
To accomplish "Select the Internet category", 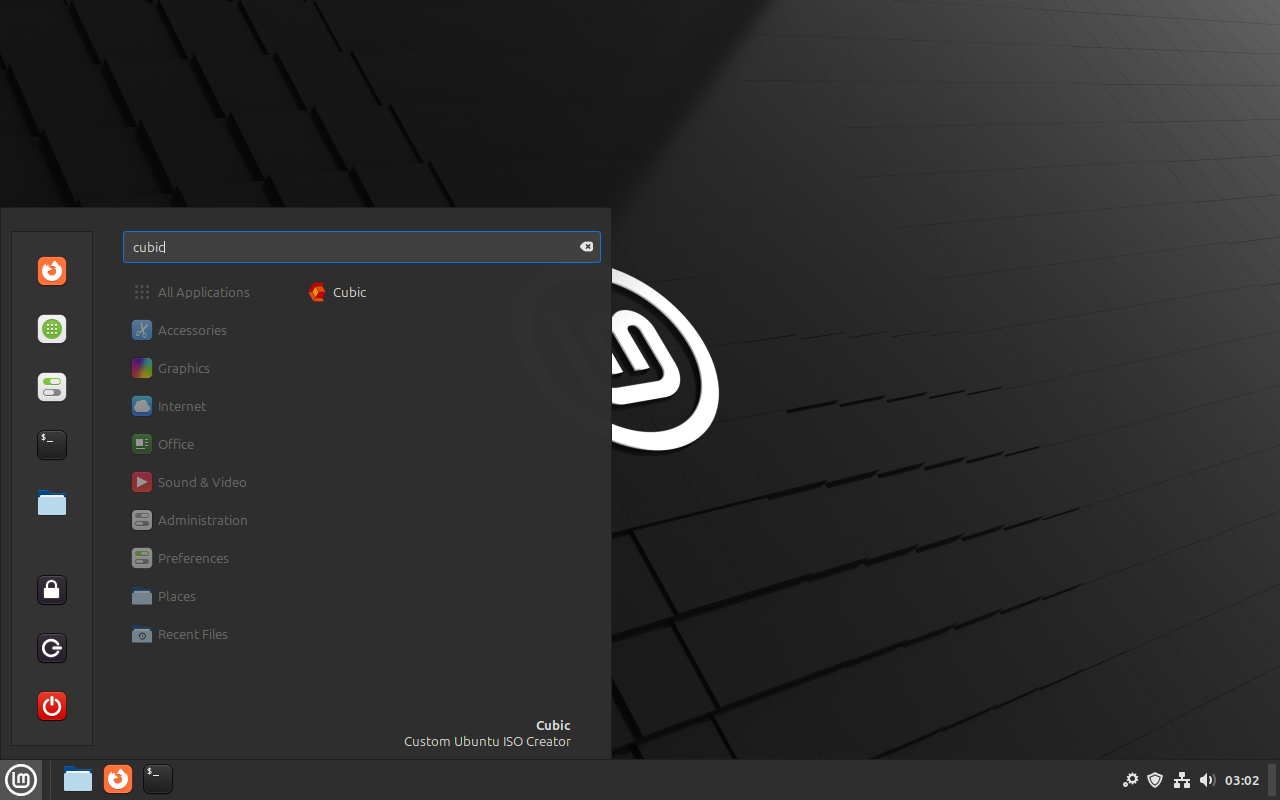I will [x=169, y=406].
